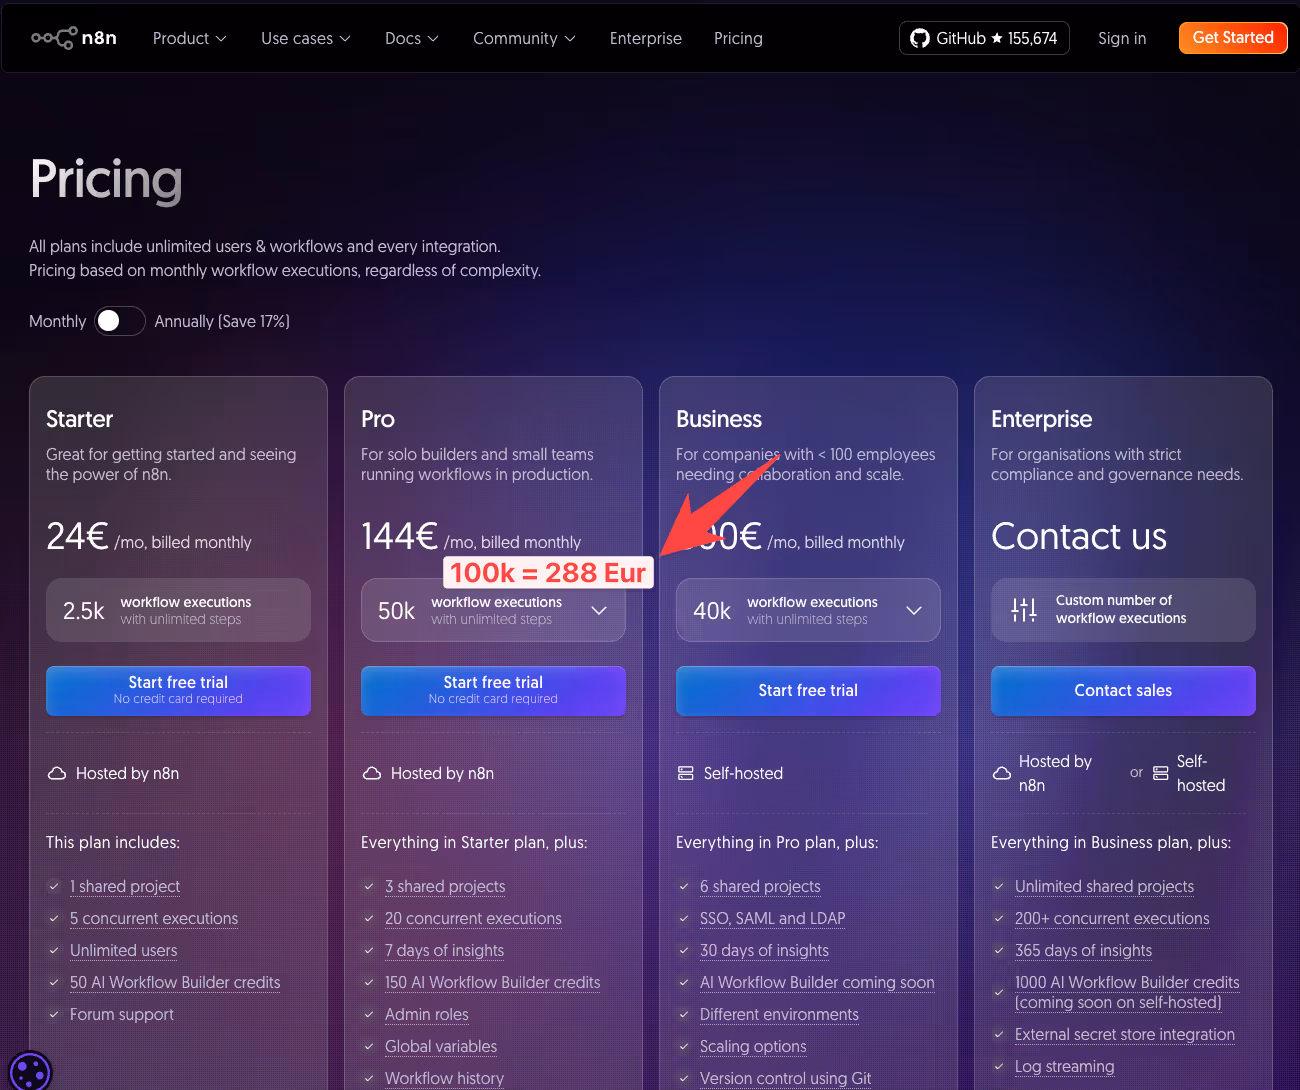Click checkmark next to 3 shared projects
The height and width of the screenshot is (1090, 1300).
[369, 886]
